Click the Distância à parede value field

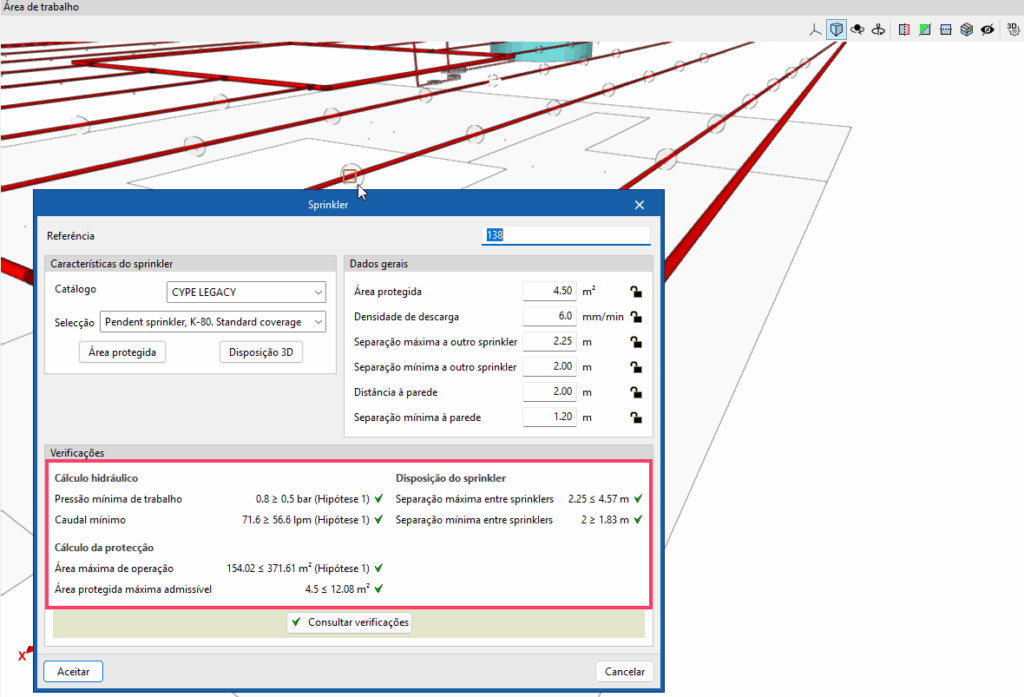click(549, 391)
